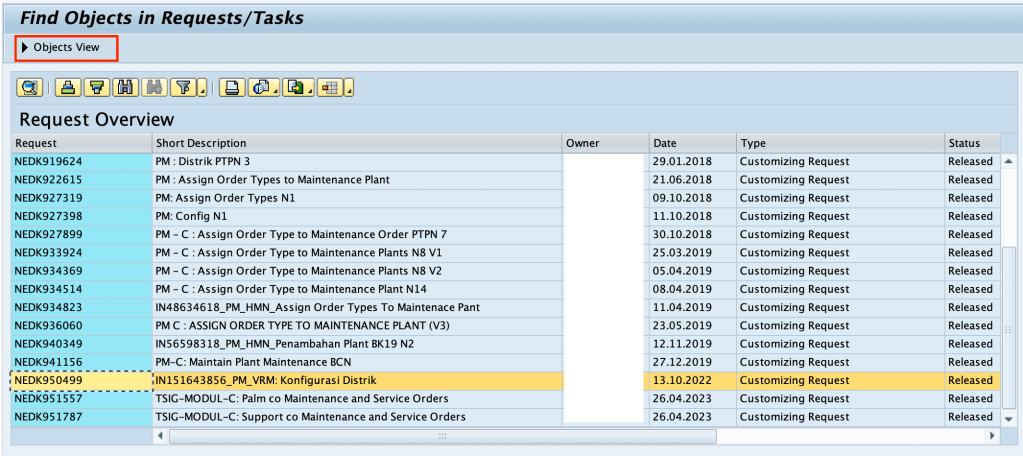Sort the list in ascending order
The image size is (1023, 456).
pos(68,88)
